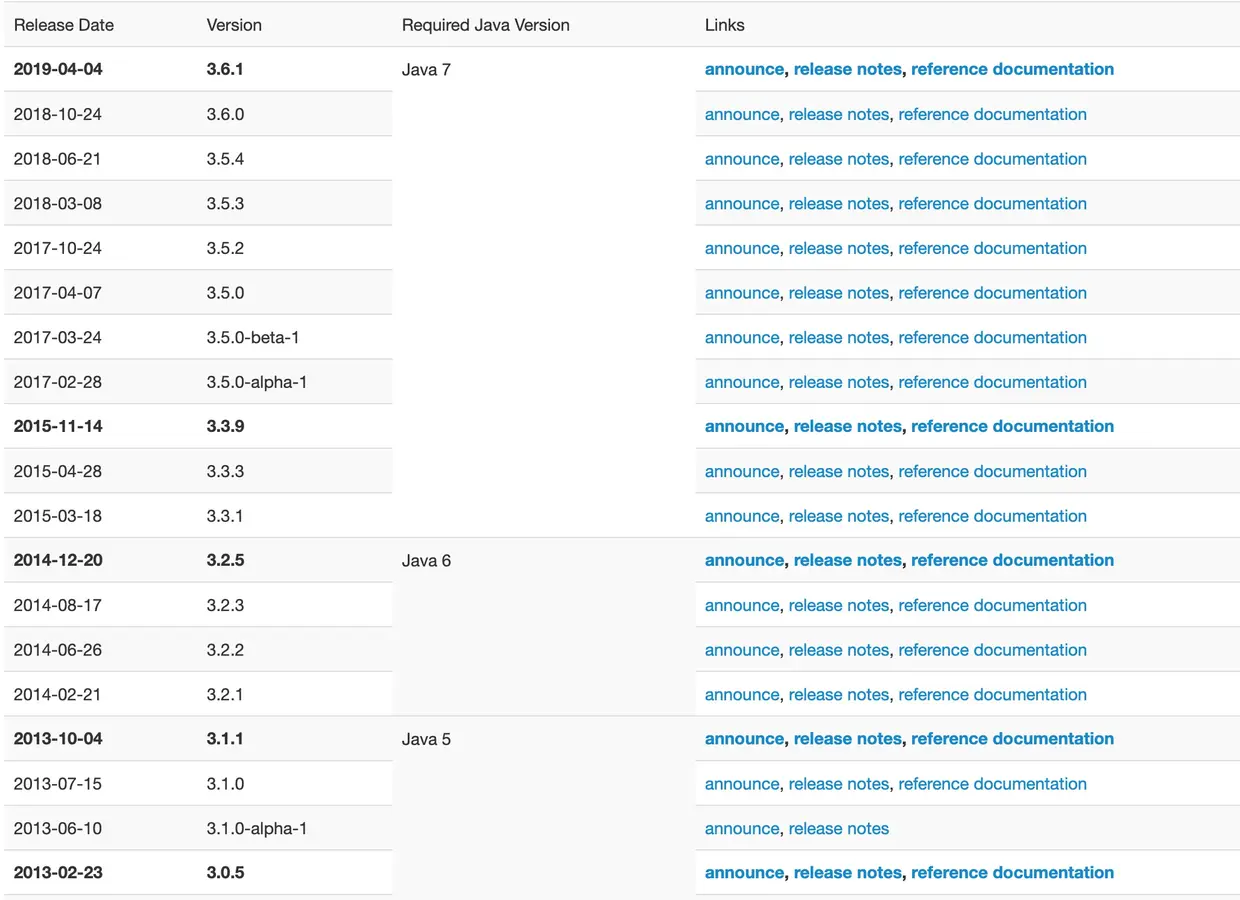
Task: Open reference documentation for 3.5.4
Action: click(993, 159)
